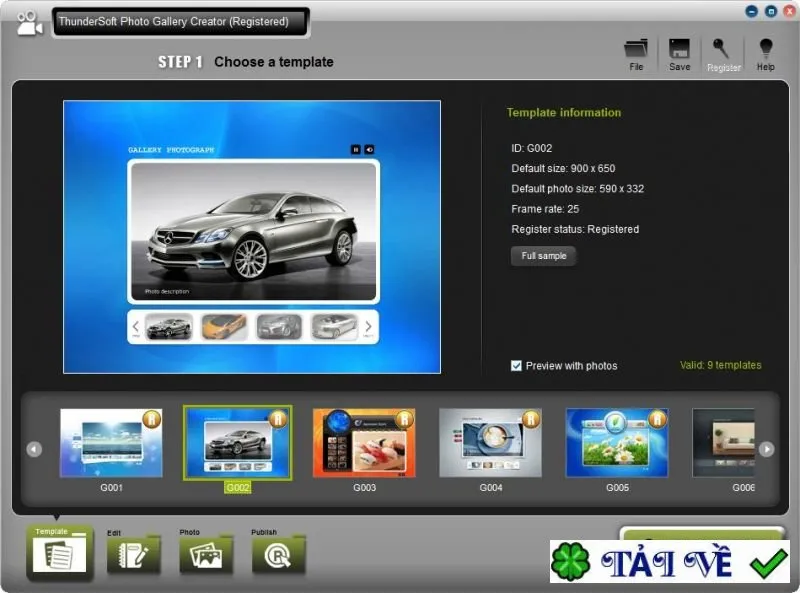
Task: Select the G003 template thumbnail
Action: (x=364, y=443)
